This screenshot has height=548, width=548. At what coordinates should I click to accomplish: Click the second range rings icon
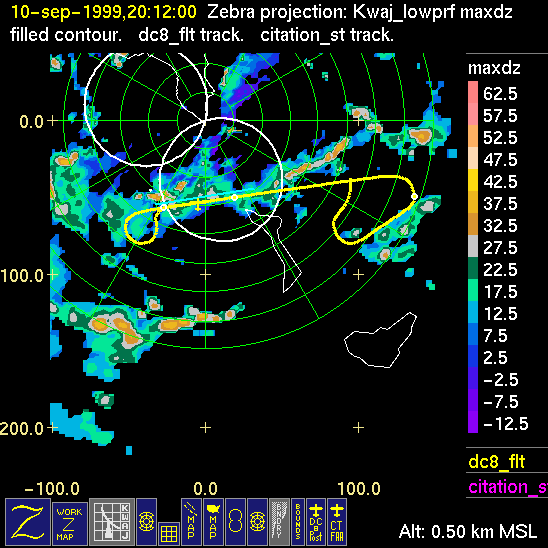tap(257, 522)
